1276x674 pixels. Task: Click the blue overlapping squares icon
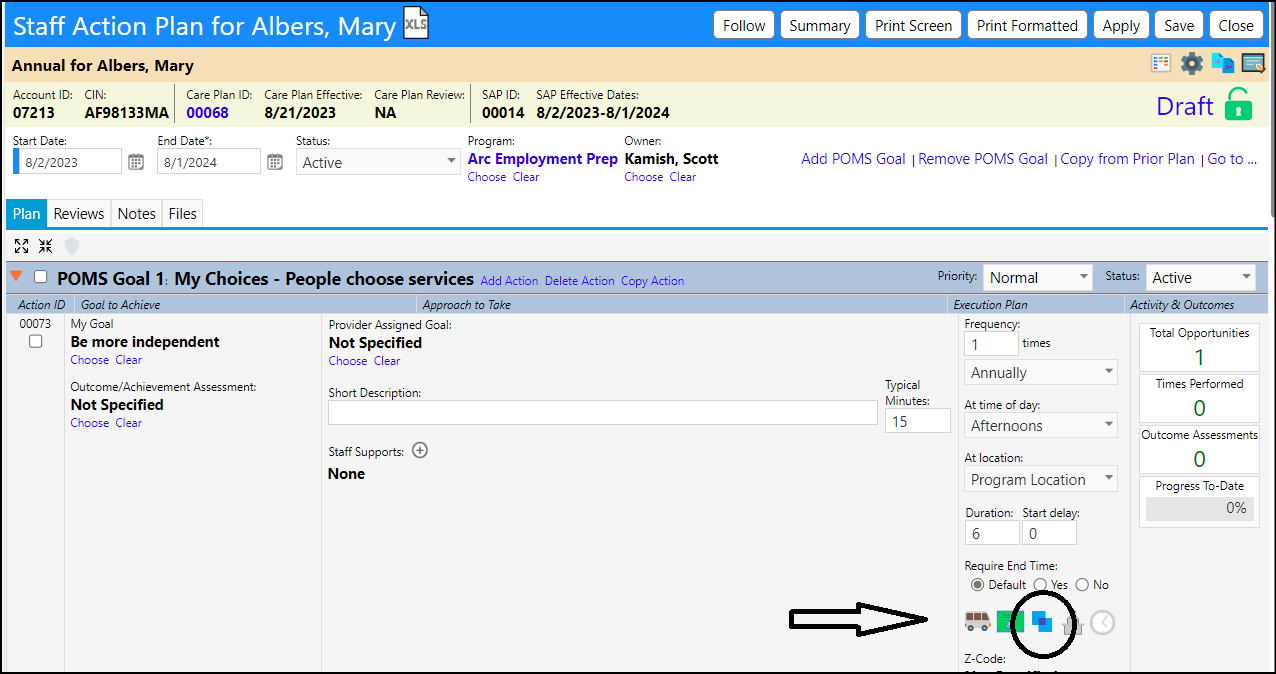point(1042,621)
